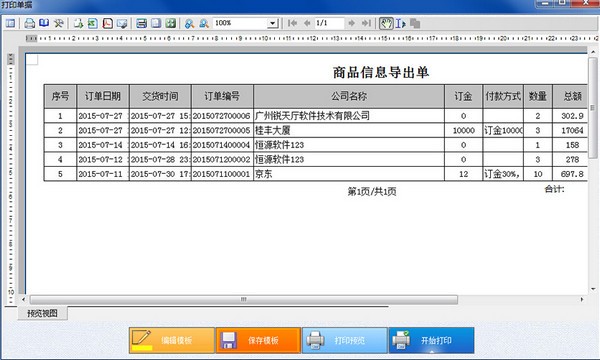
Task: Click the 付款方式 column header
Action: click(503, 96)
